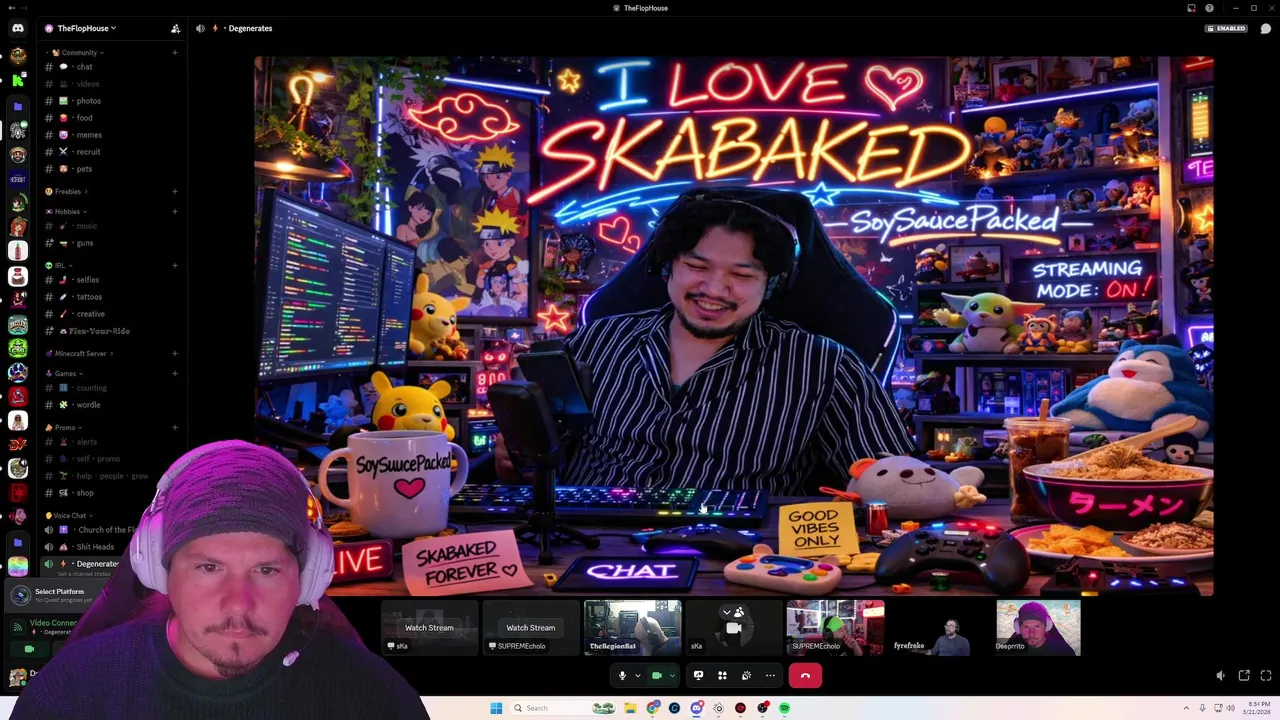Open the chat bubble icon in the header
Image resolution: width=1280 pixels, height=720 pixels.
click(1265, 28)
